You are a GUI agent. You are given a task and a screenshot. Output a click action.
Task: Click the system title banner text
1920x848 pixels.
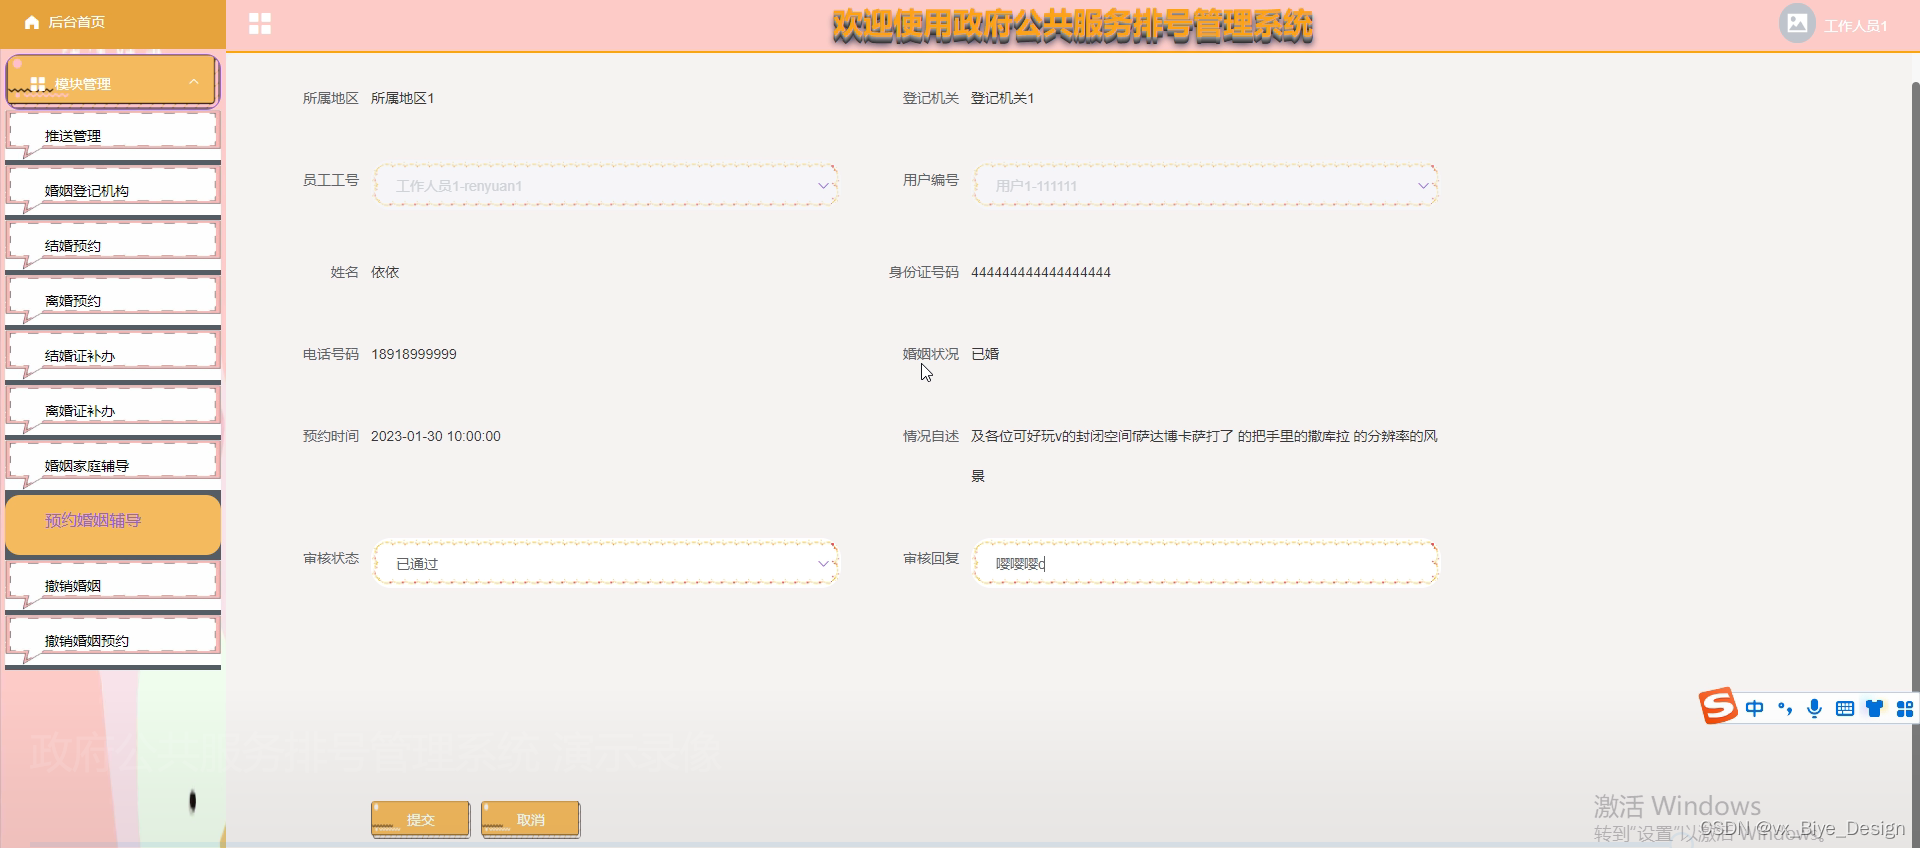click(1072, 26)
